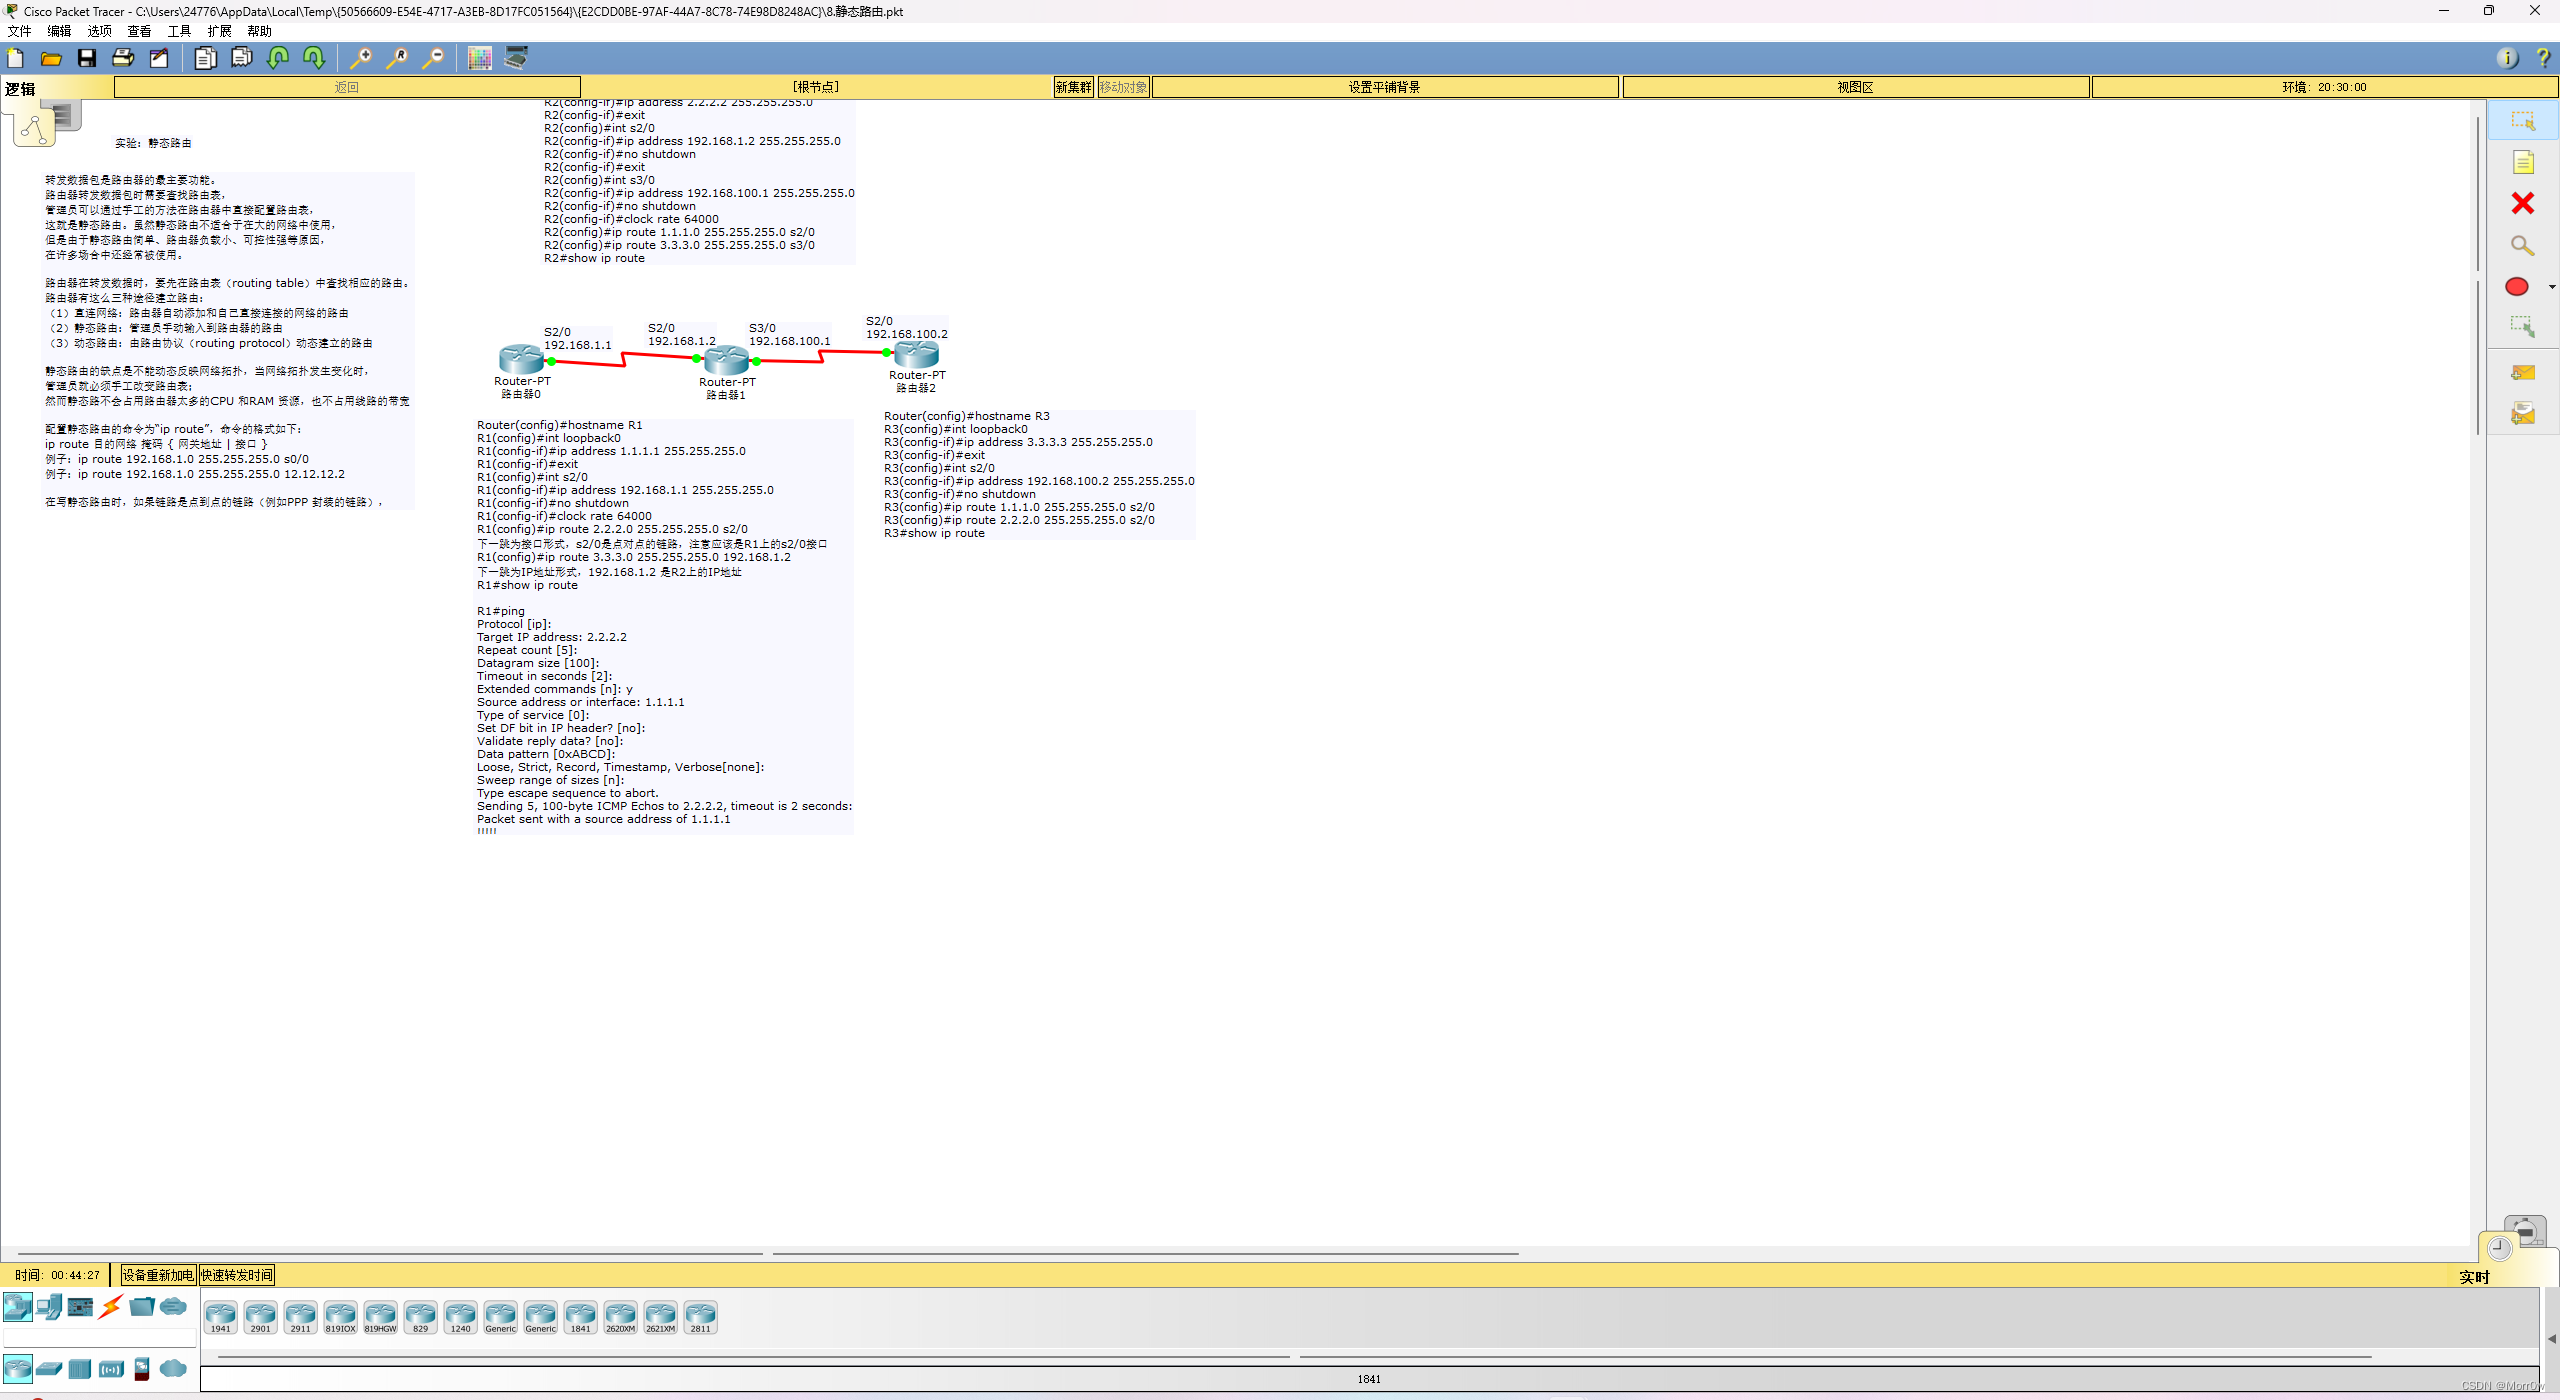Open the Activity Wizard icon
2560x1400 pixels.
159,58
